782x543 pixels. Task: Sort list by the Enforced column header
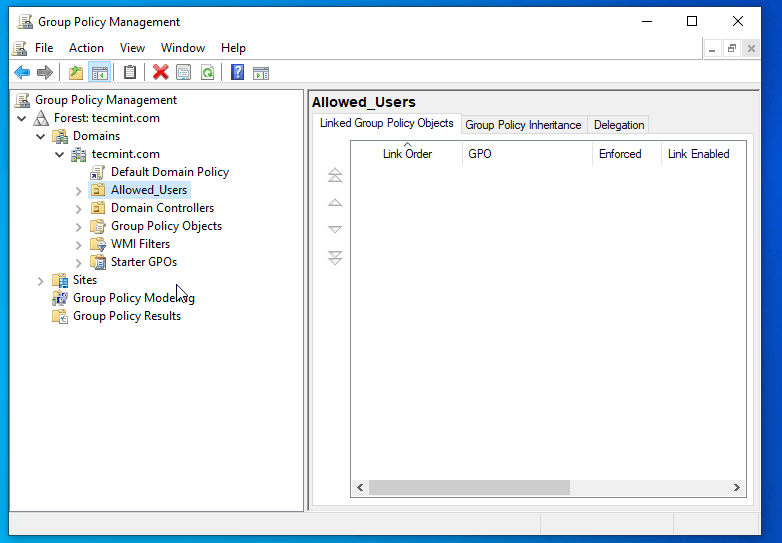click(x=620, y=154)
